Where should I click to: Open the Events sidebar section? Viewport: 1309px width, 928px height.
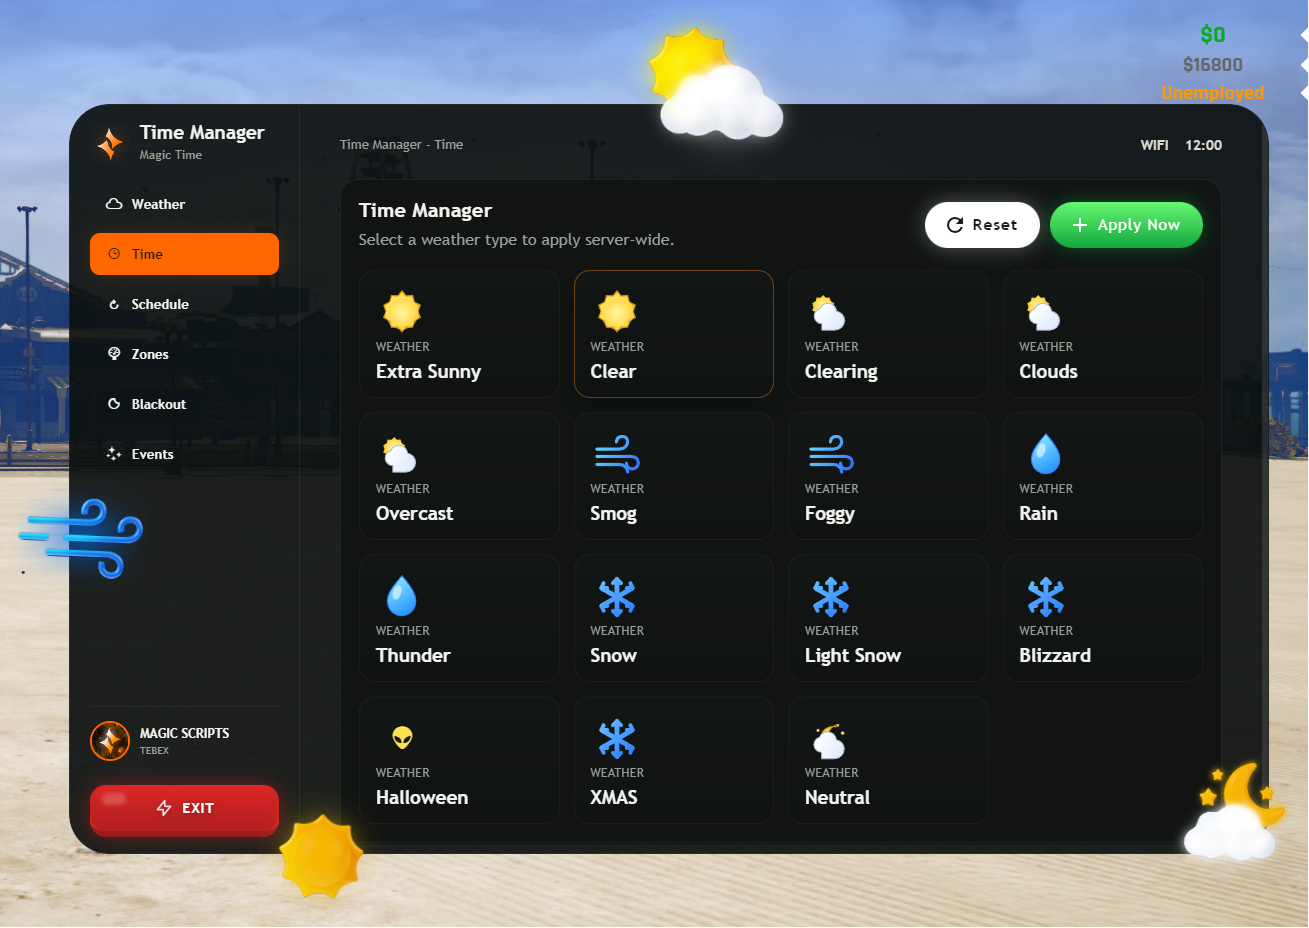click(184, 454)
